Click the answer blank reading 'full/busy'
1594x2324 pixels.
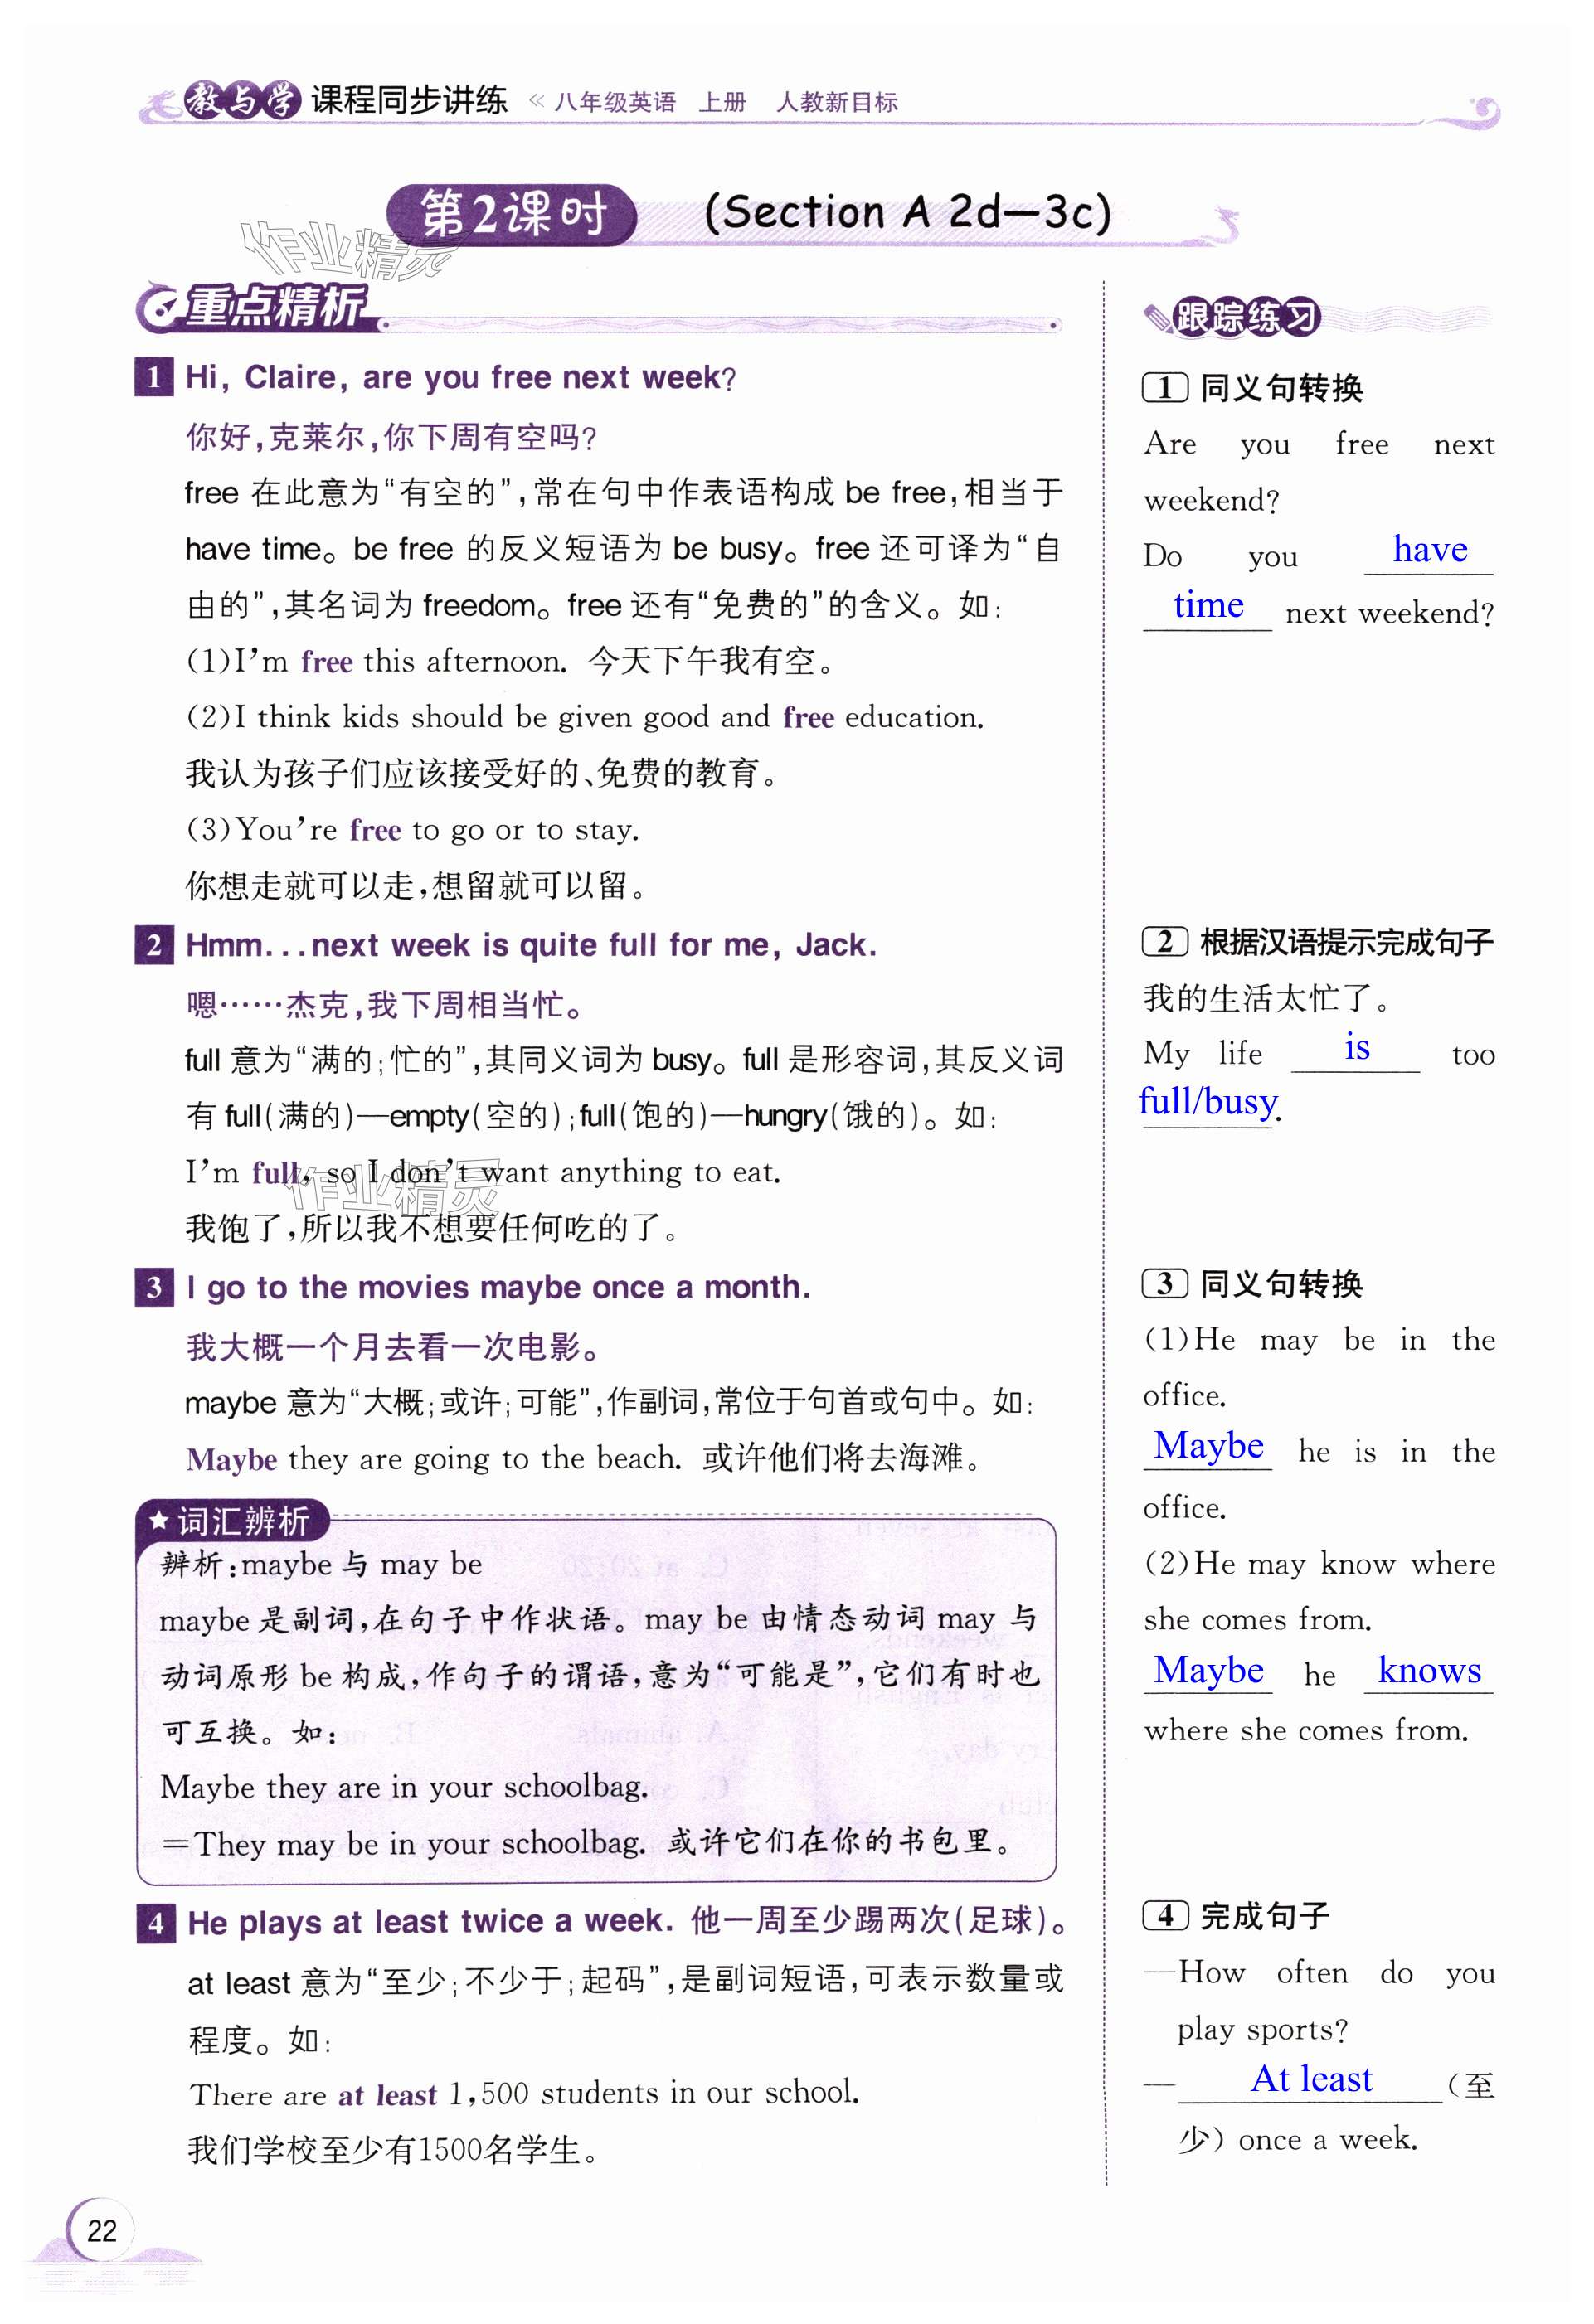click(1208, 1102)
